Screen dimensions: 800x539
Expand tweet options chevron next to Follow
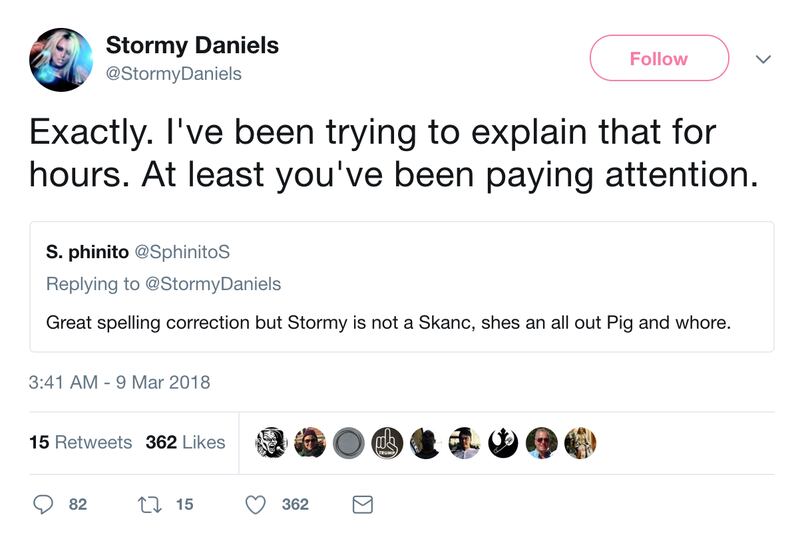point(763,59)
